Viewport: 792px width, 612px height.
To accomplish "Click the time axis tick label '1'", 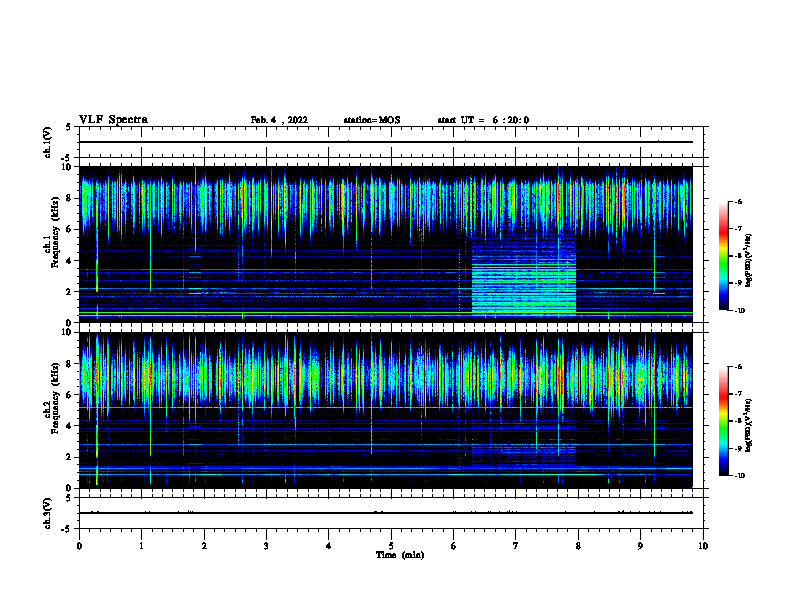I will coord(141,546).
